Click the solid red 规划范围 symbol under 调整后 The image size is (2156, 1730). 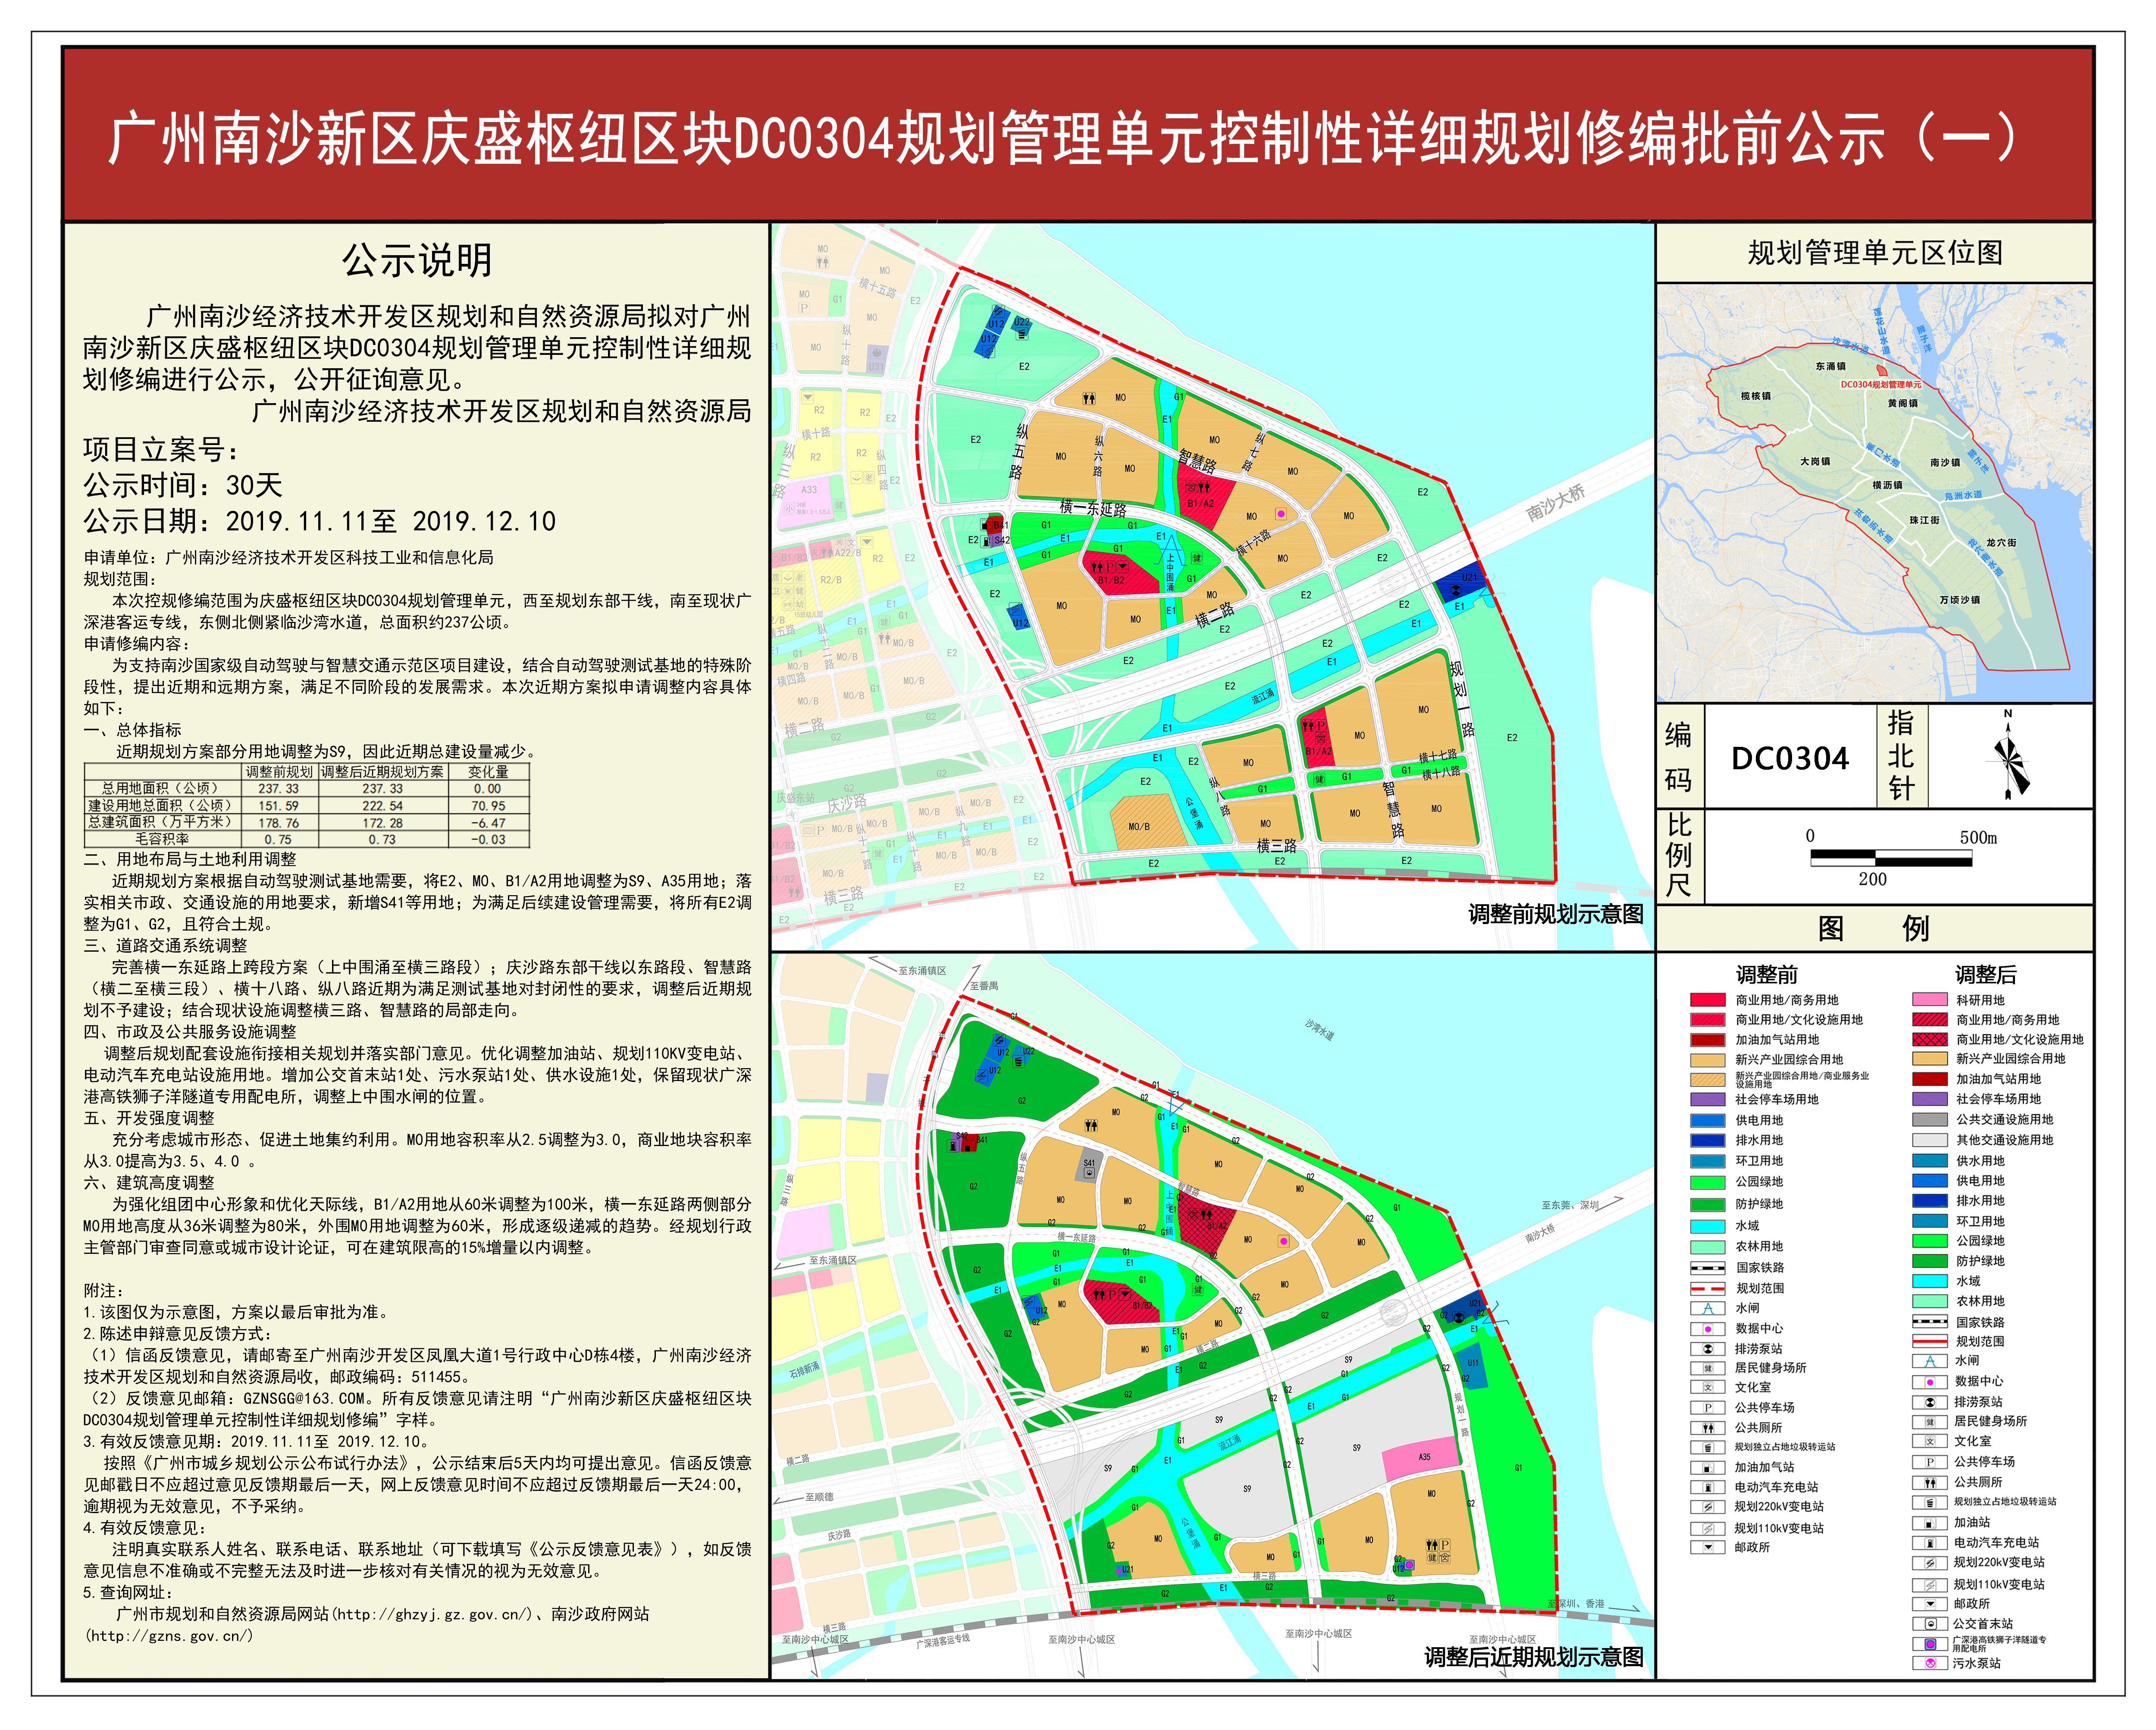click(1929, 1341)
